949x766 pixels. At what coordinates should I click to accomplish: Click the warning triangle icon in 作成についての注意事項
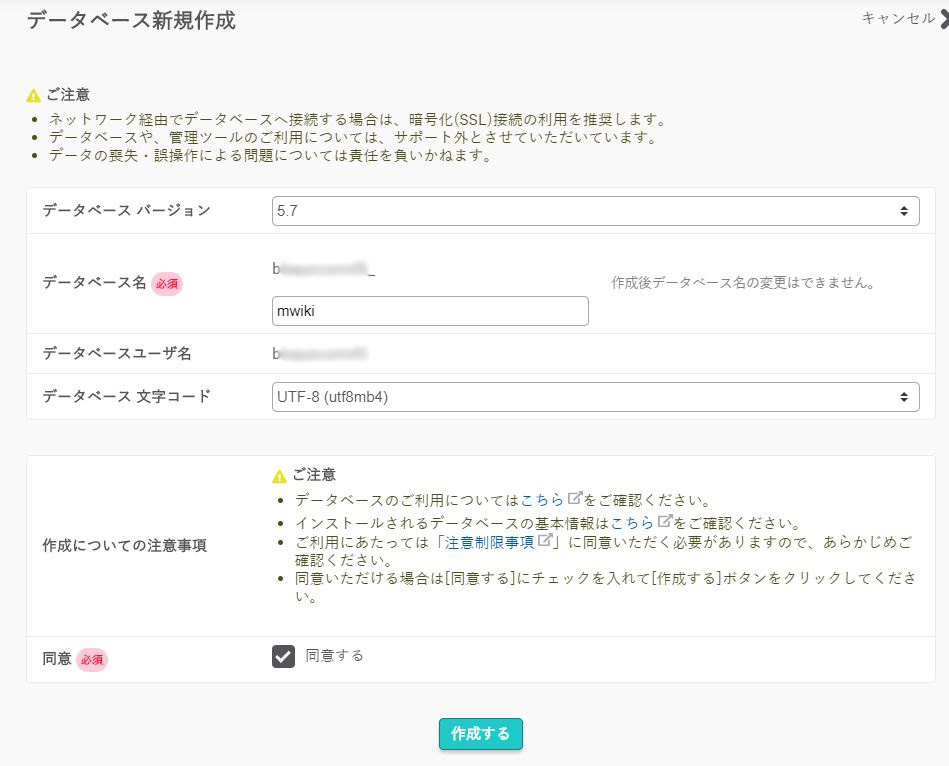(x=280, y=476)
